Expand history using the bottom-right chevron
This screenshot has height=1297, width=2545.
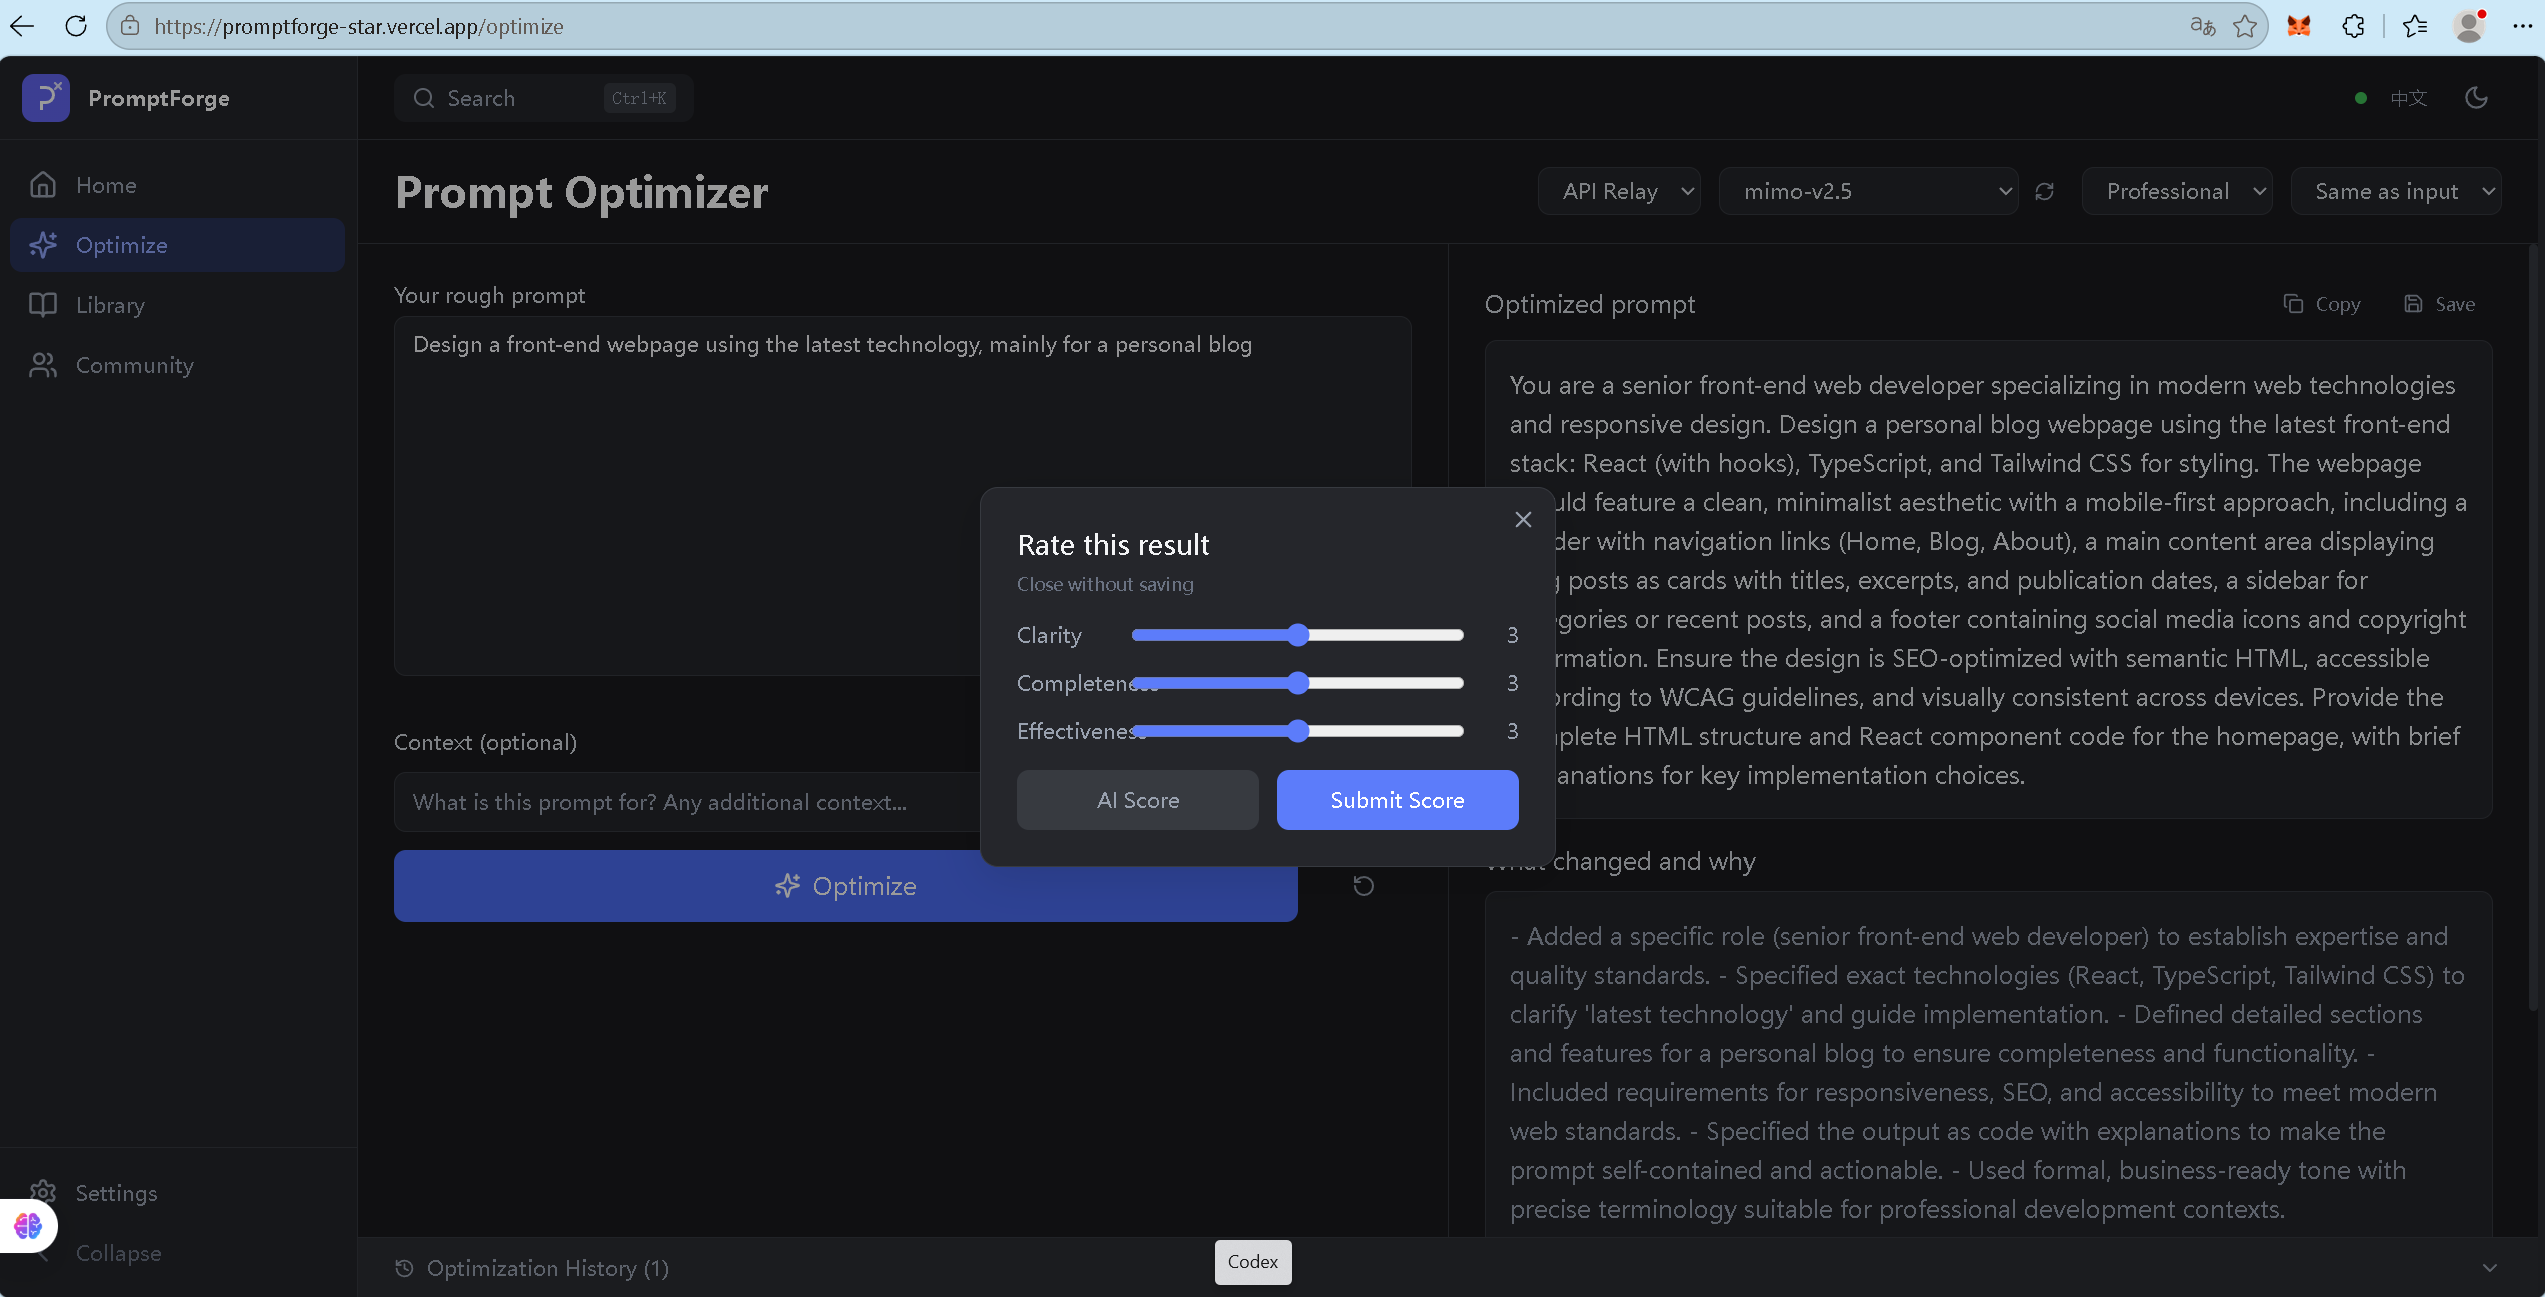[2489, 1268]
